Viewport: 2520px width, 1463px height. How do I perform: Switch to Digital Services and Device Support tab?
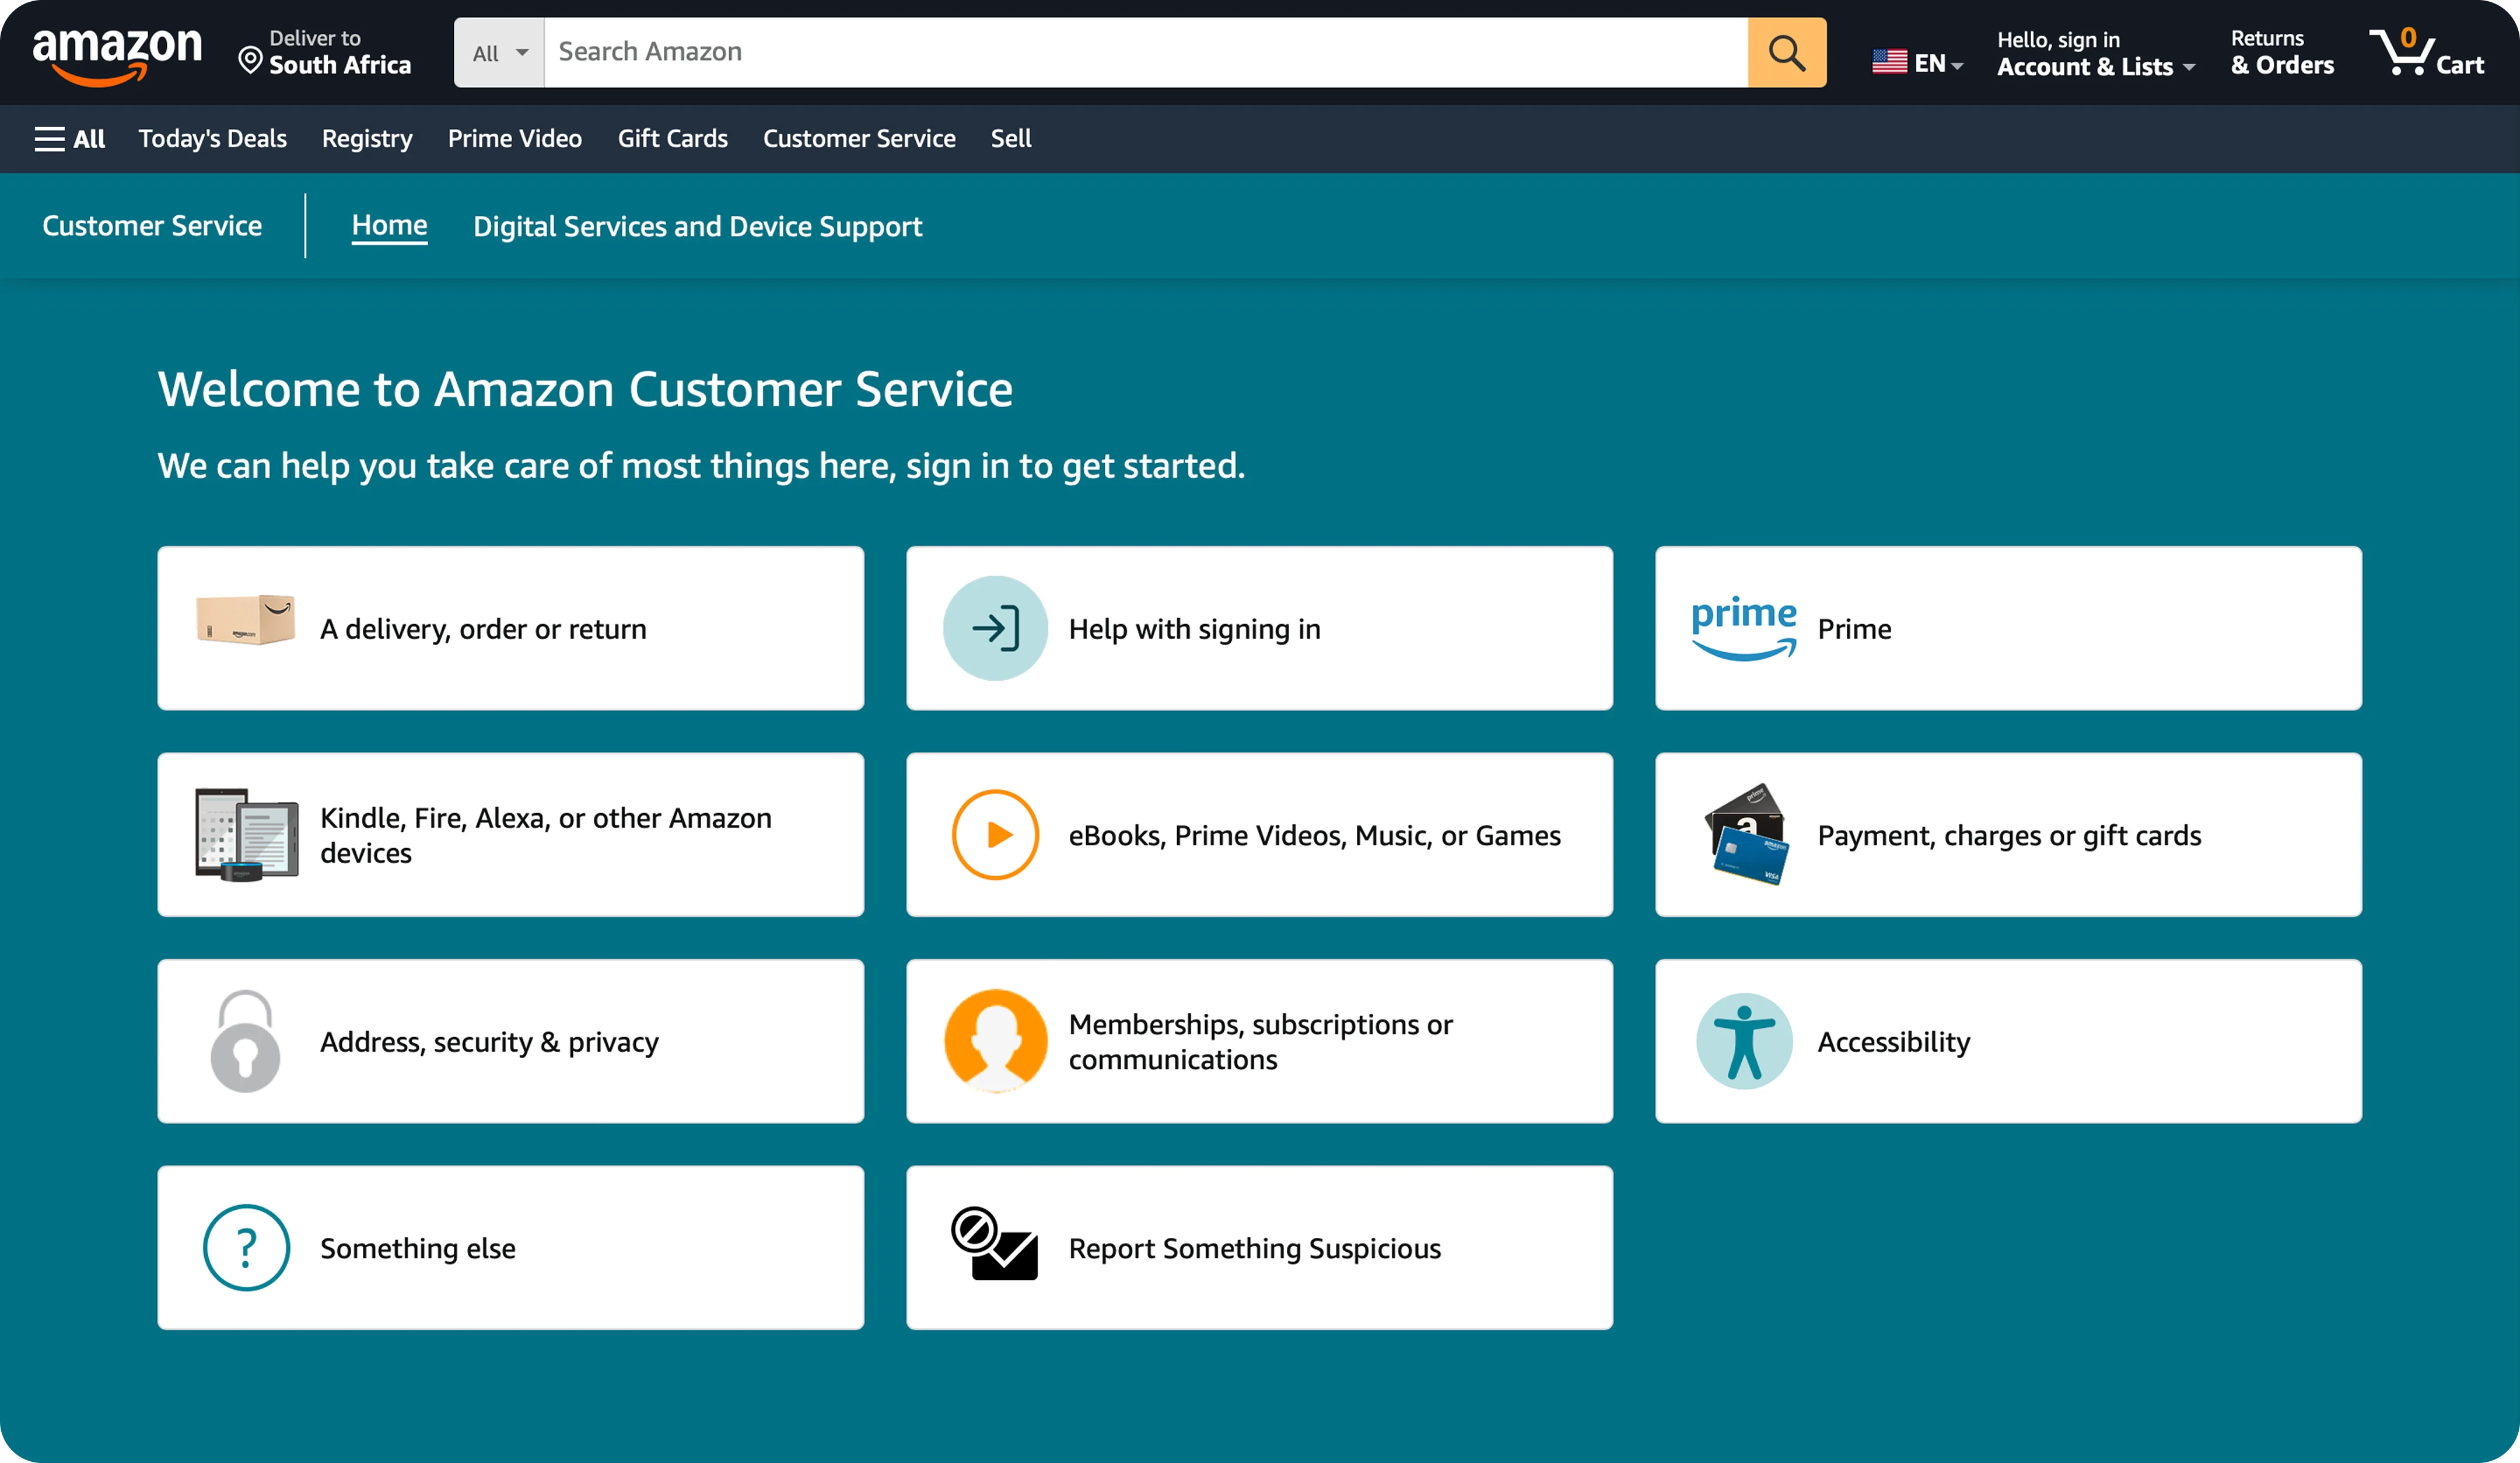pos(697,227)
